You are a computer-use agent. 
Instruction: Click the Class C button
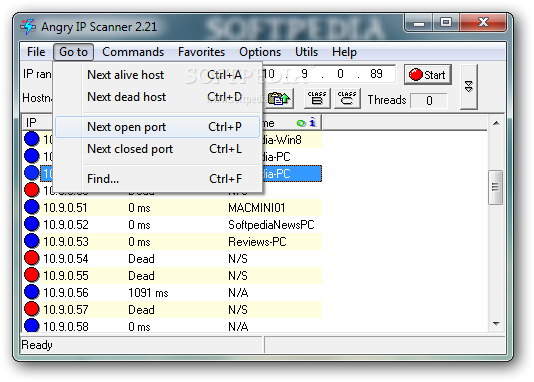pos(347,99)
